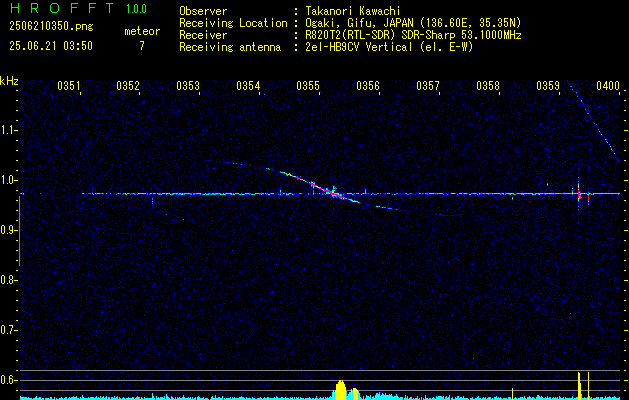Click the 0359 time marker
Screen dimensions: 629x400
(x=548, y=85)
